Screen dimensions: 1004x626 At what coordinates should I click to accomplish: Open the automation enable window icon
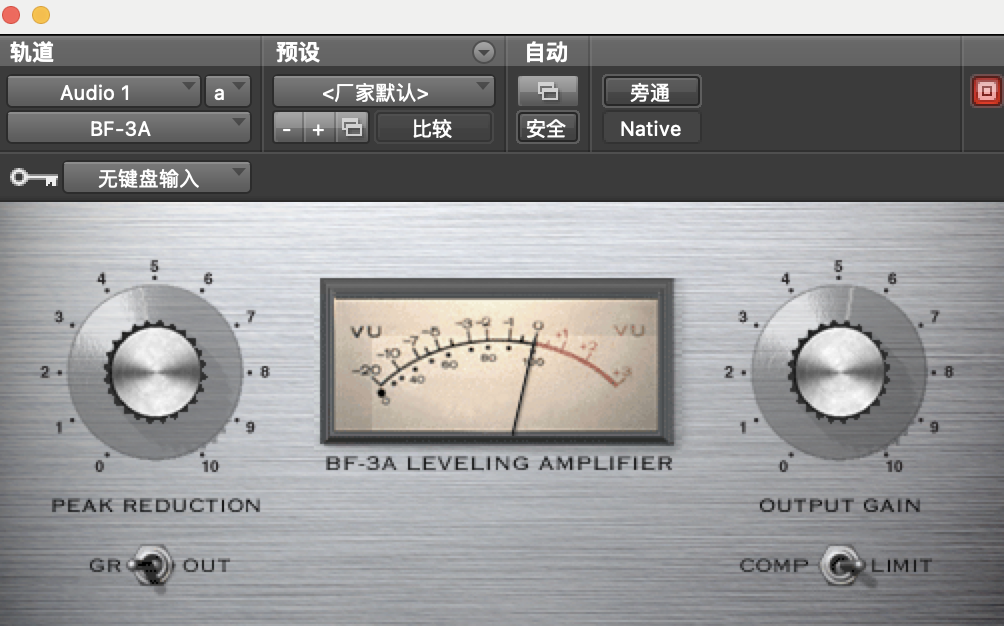tap(547, 92)
